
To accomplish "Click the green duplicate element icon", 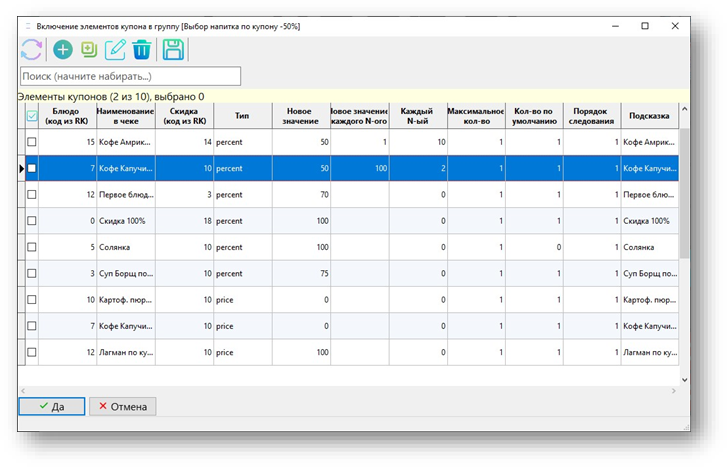I will pyautogui.click(x=89, y=49).
